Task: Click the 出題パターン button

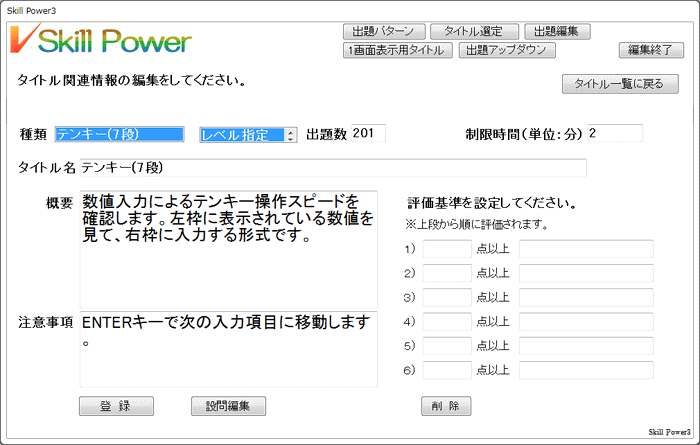Action: (x=384, y=32)
